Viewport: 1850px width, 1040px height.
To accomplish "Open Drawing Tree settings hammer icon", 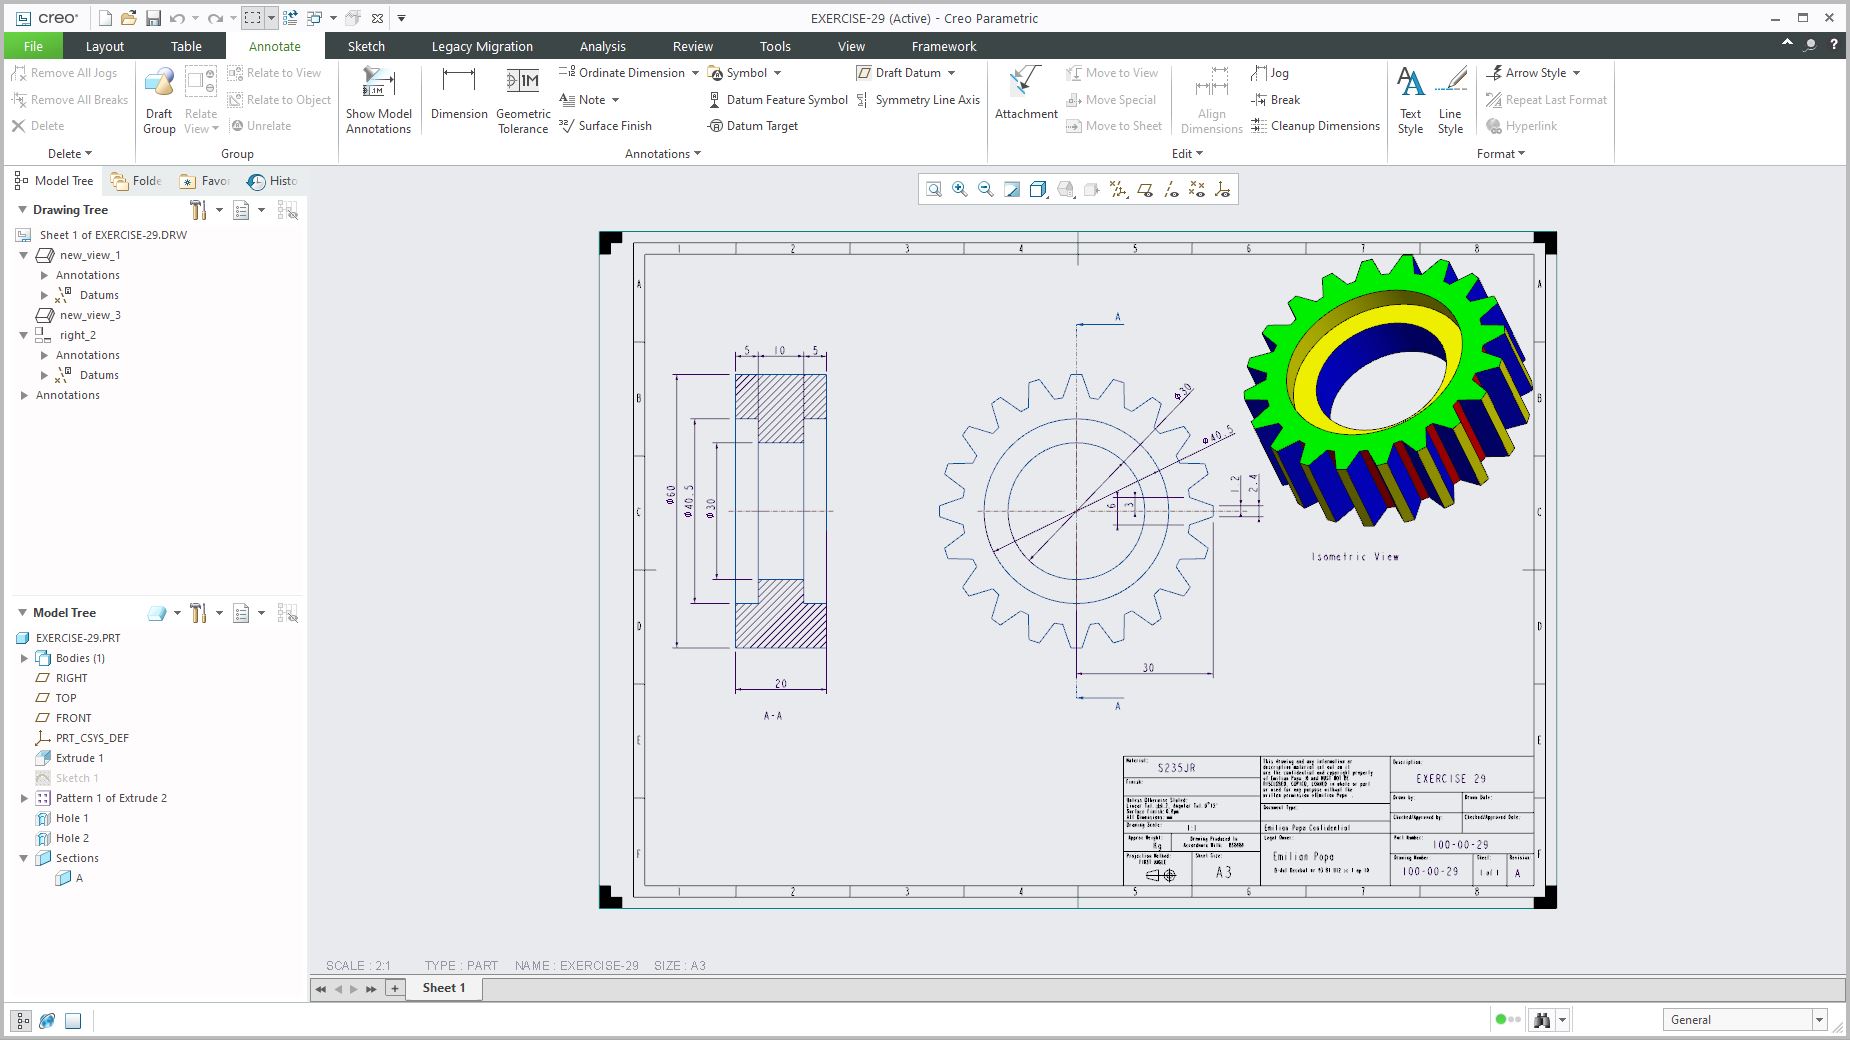I will click(198, 210).
